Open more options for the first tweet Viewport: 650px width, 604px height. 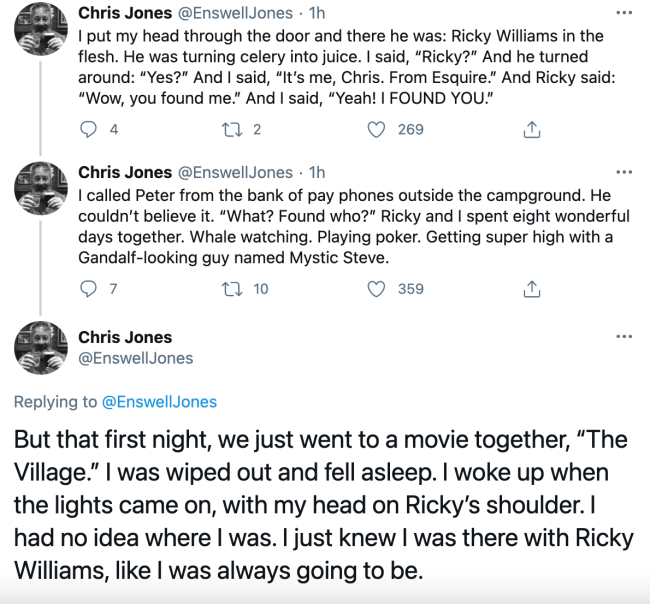click(624, 13)
